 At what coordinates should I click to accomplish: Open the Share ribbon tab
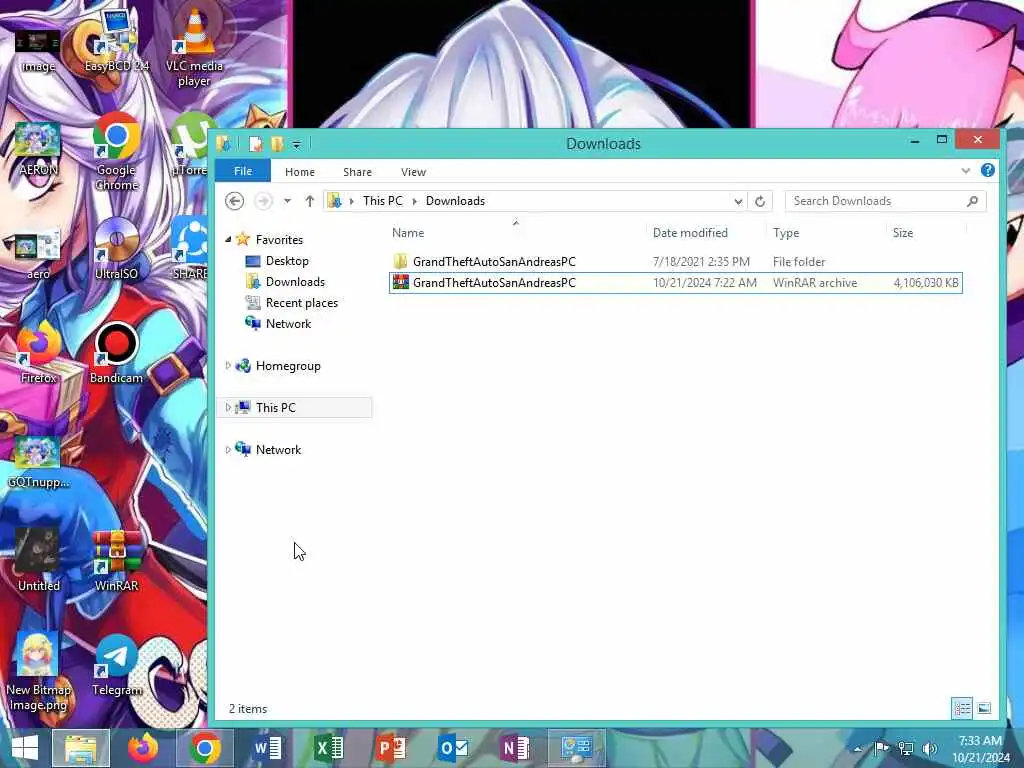pyautogui.click(x=357, y=172)
